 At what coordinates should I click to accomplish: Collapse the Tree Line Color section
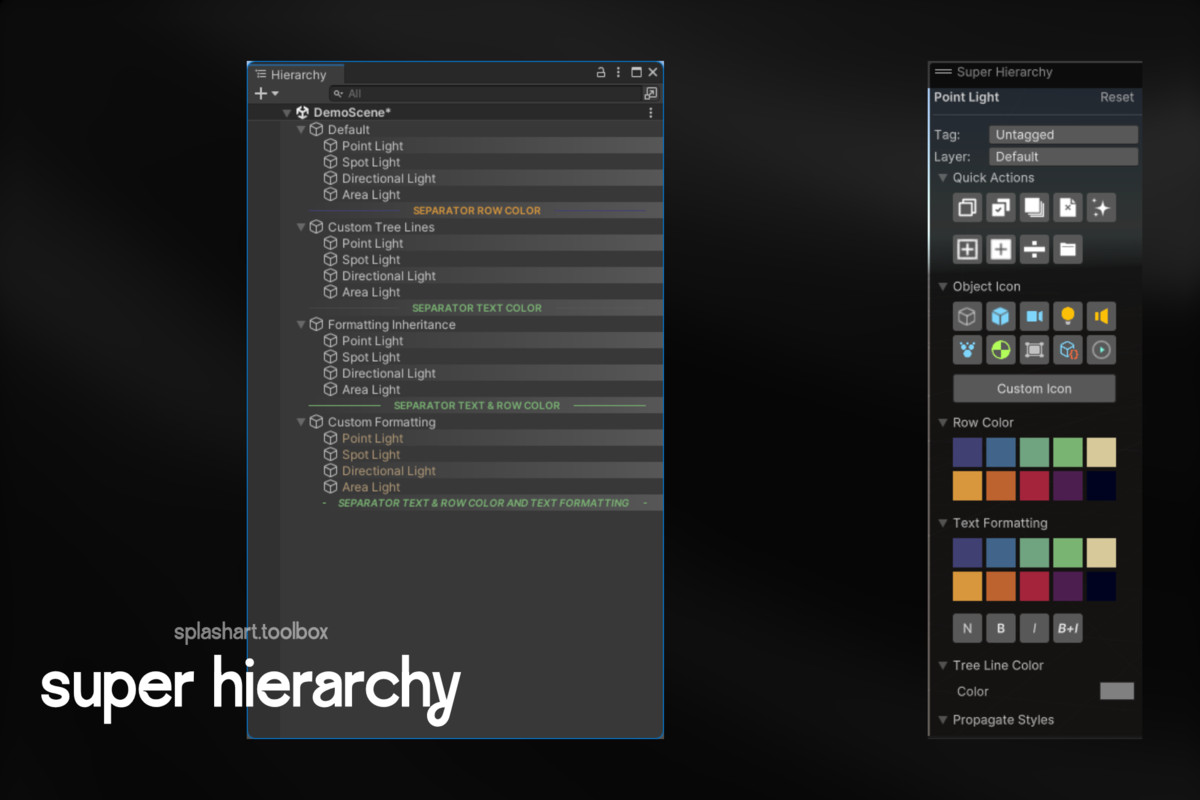pyautogui.click(x=942, y=665)
